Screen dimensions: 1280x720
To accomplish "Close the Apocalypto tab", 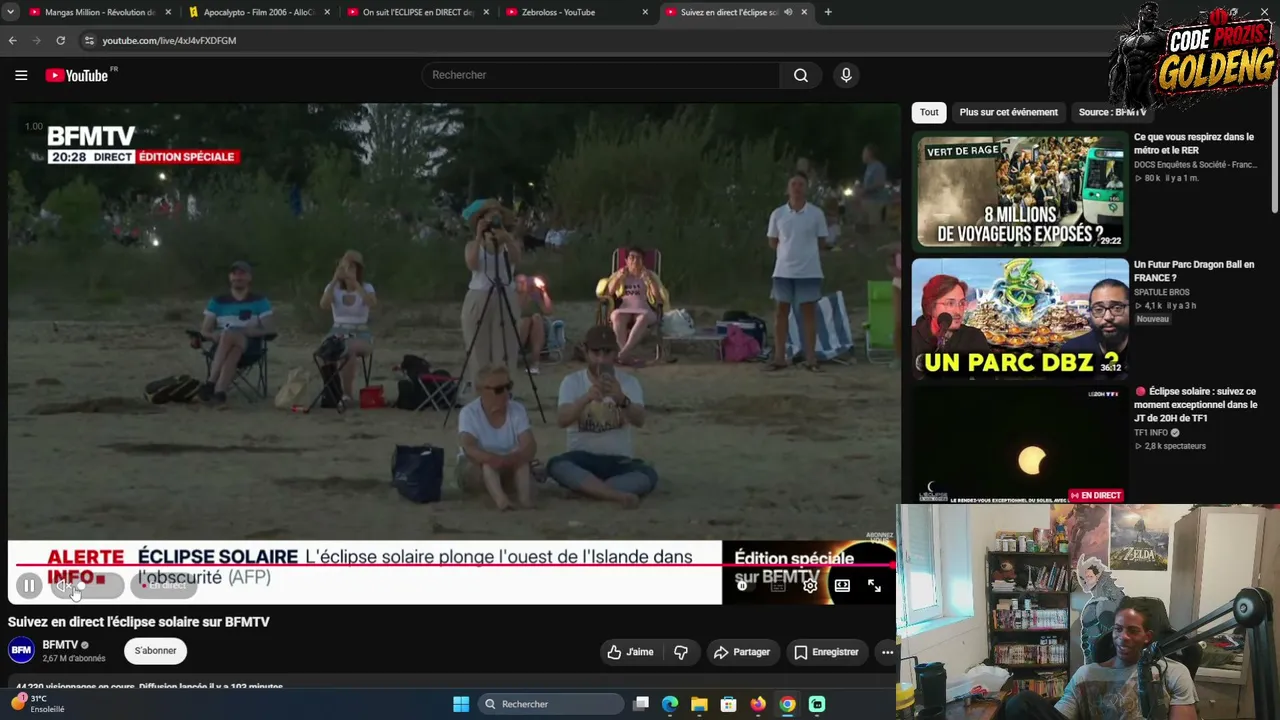I will pos(327,12).
